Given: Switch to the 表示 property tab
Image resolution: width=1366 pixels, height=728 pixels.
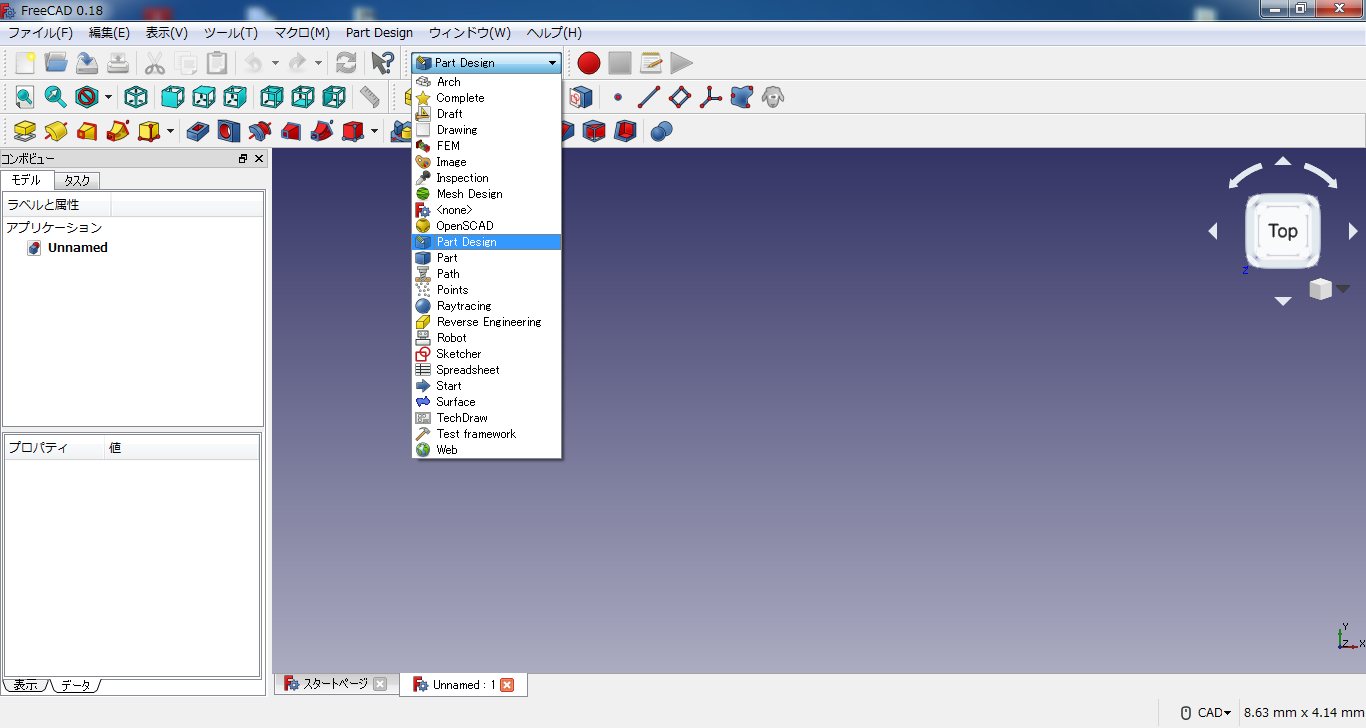Looking at the screenshot, I should tap(26, 685).
